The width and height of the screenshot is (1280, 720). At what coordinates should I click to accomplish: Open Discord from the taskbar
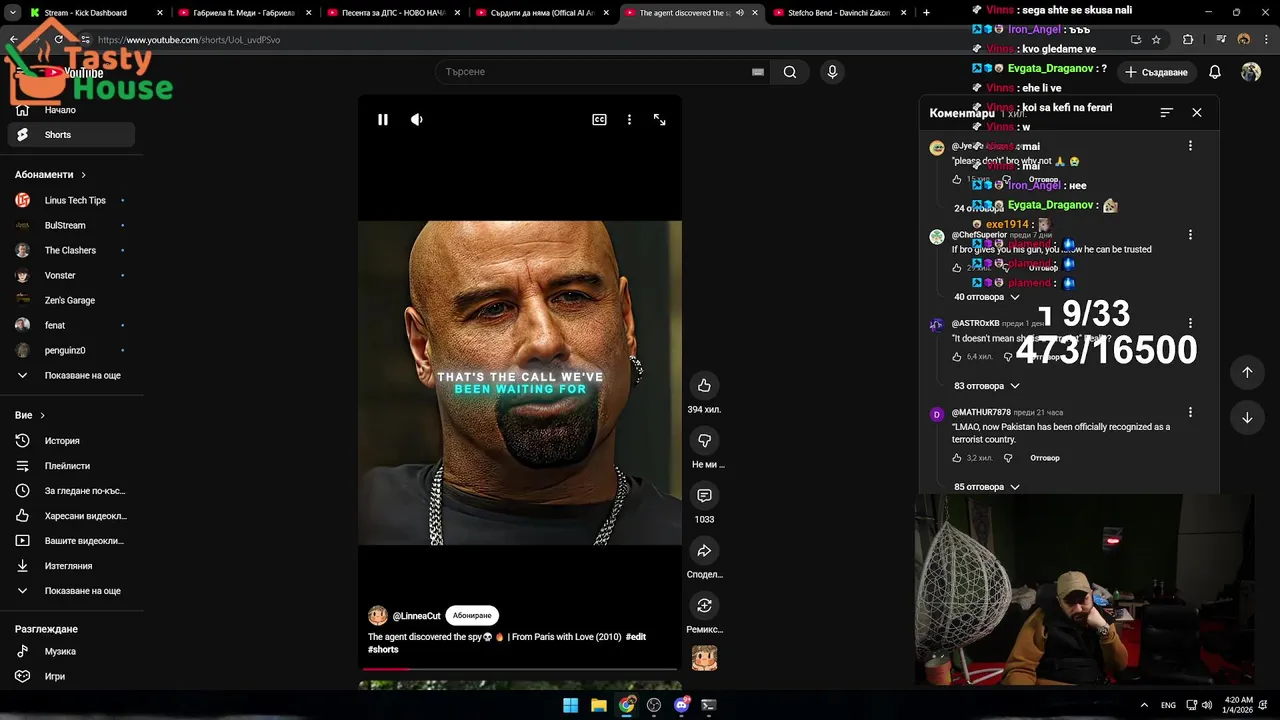(x=682, y=705)
